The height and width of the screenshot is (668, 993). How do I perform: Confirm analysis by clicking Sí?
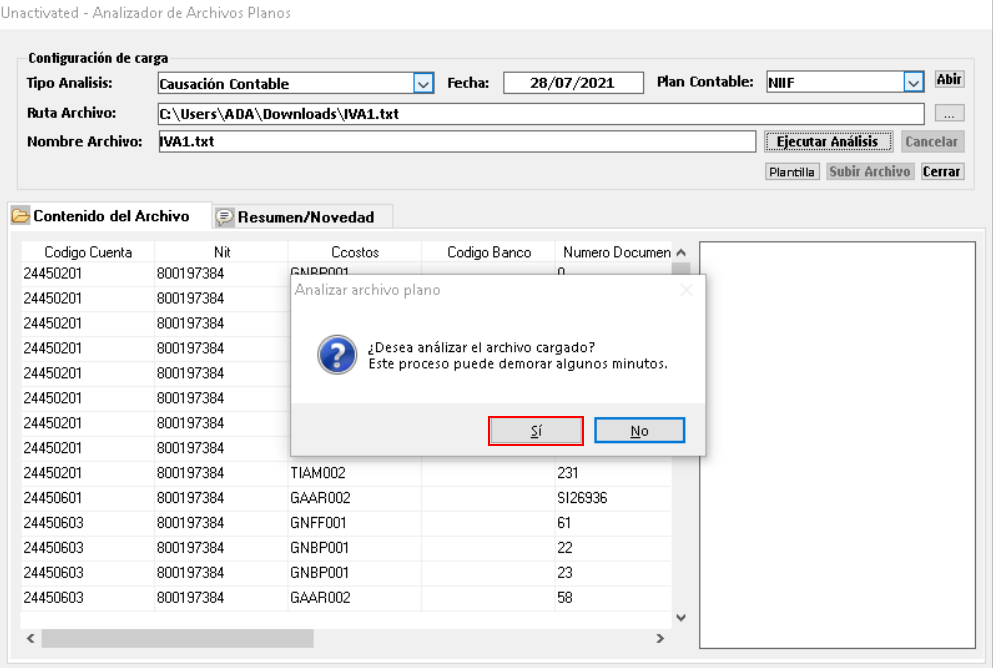(535, 431)
